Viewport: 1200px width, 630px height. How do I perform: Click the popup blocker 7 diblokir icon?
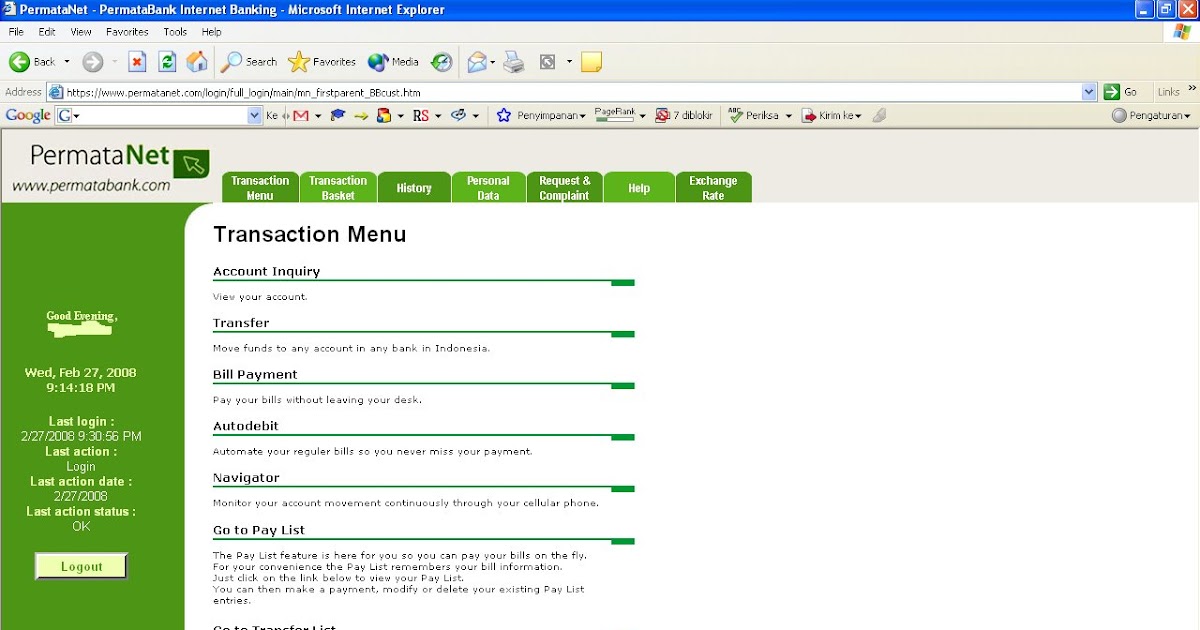click(x=684, y=116)
